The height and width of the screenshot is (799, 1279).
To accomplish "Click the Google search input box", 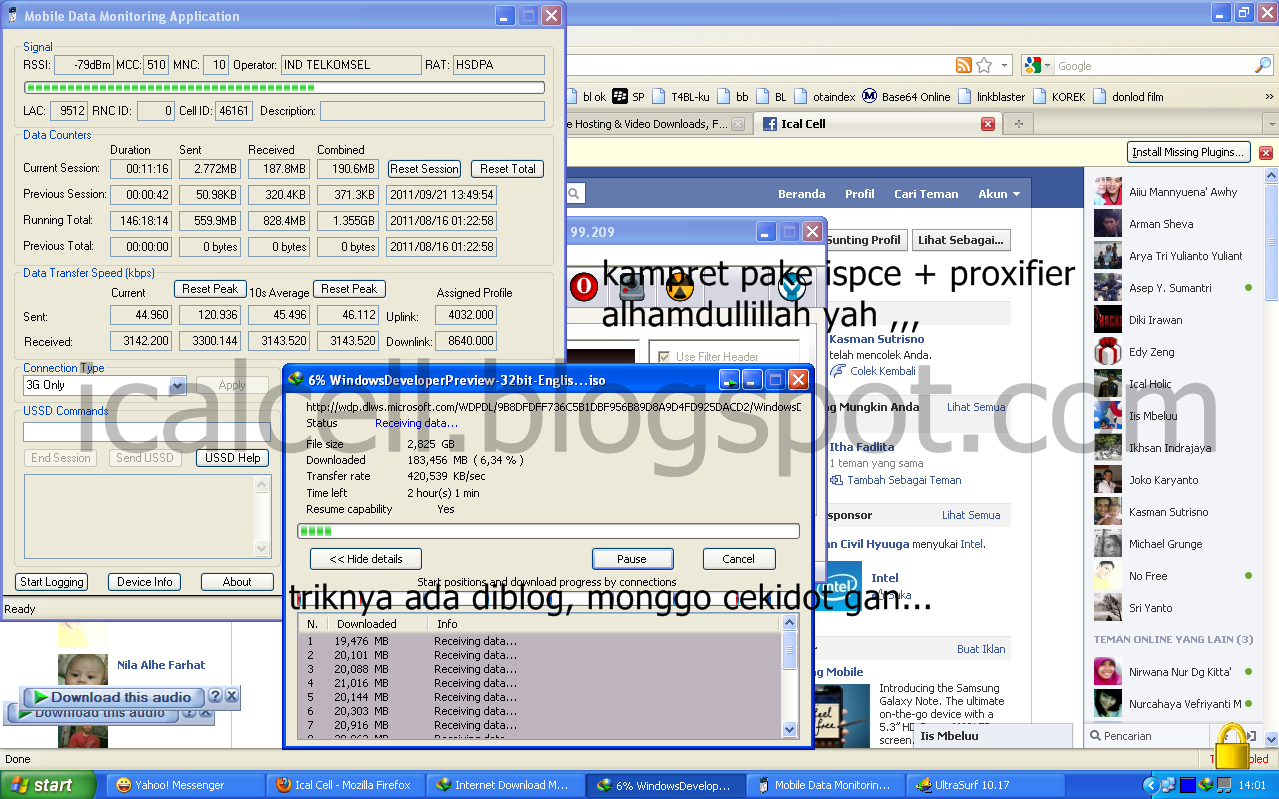I will (1154, 66).
